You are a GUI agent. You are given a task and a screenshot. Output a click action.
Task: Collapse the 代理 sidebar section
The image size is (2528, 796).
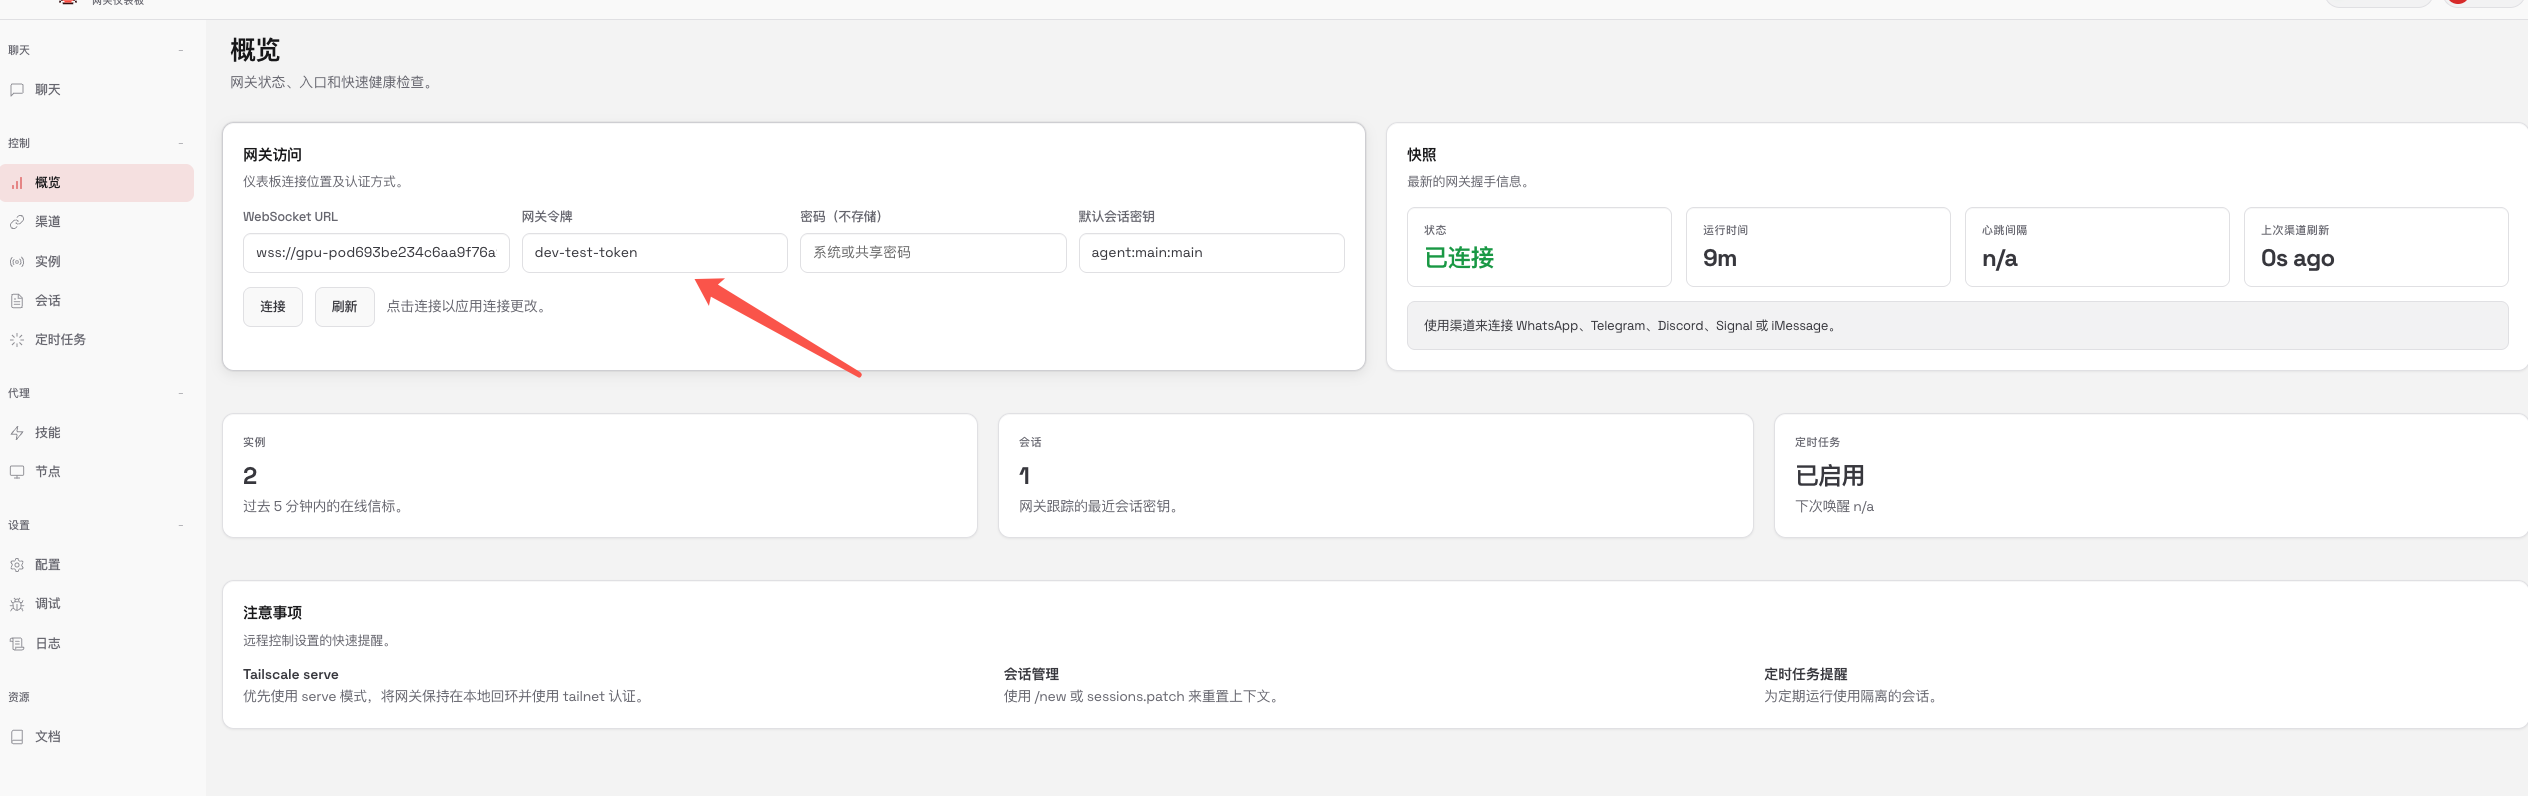pyautogui.click(x=181, y=393)
